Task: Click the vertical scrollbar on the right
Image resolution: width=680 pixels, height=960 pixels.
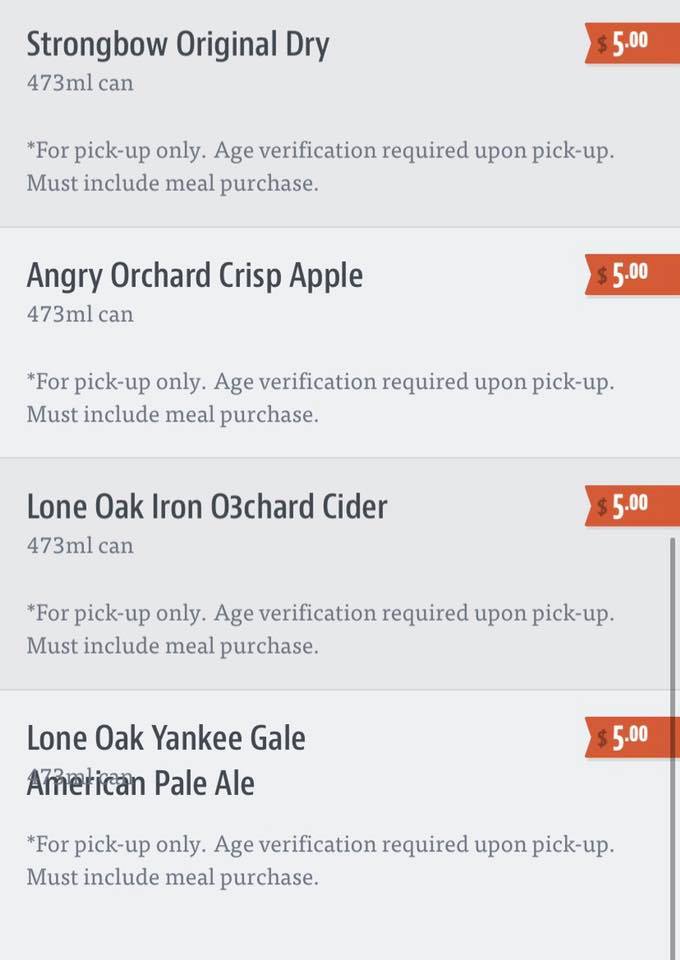Action: tap(672, 740)
